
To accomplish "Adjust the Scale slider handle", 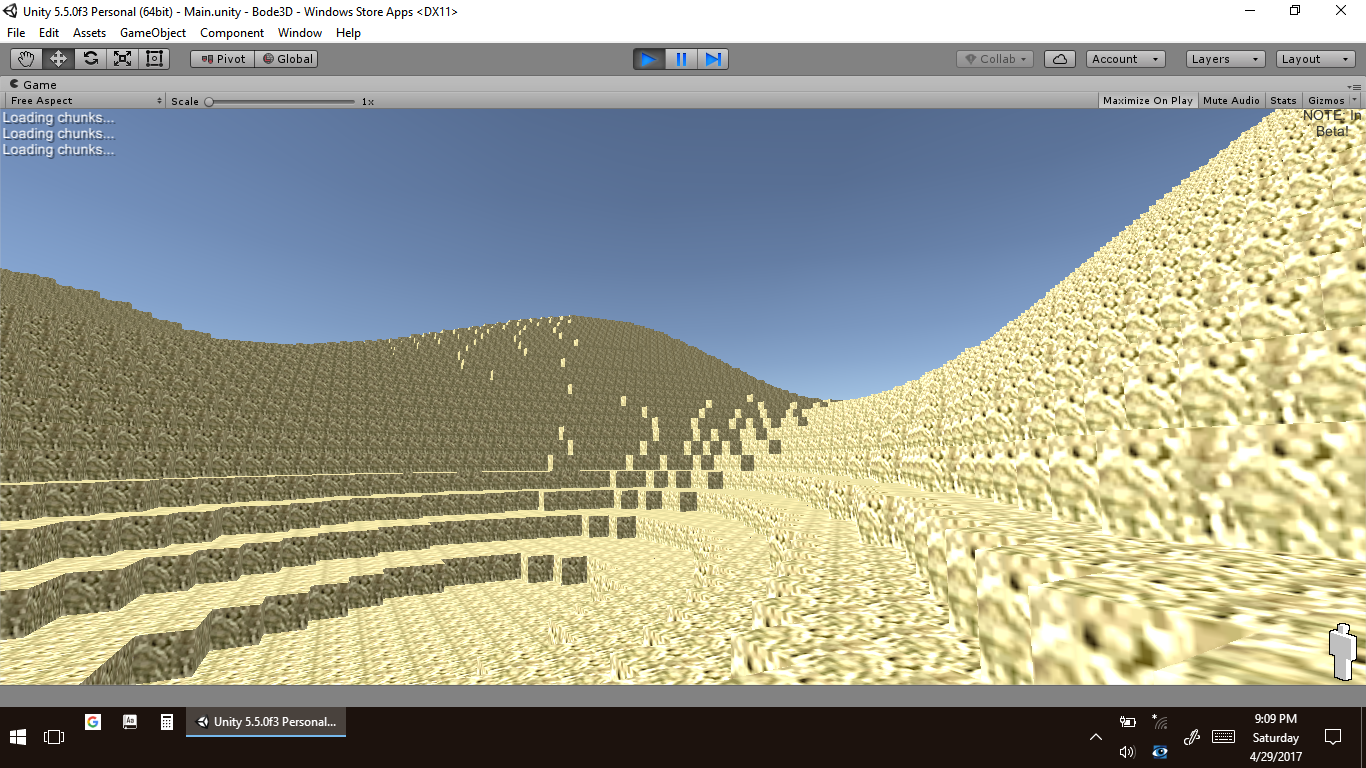I will point(209,101).
